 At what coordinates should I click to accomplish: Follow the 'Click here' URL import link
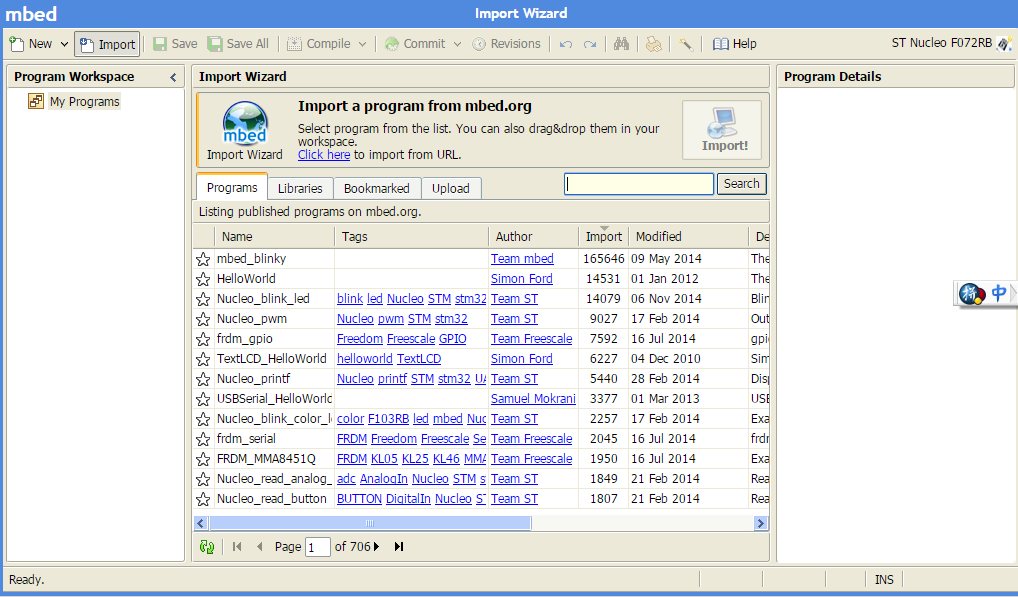click(x=324, y=155)
